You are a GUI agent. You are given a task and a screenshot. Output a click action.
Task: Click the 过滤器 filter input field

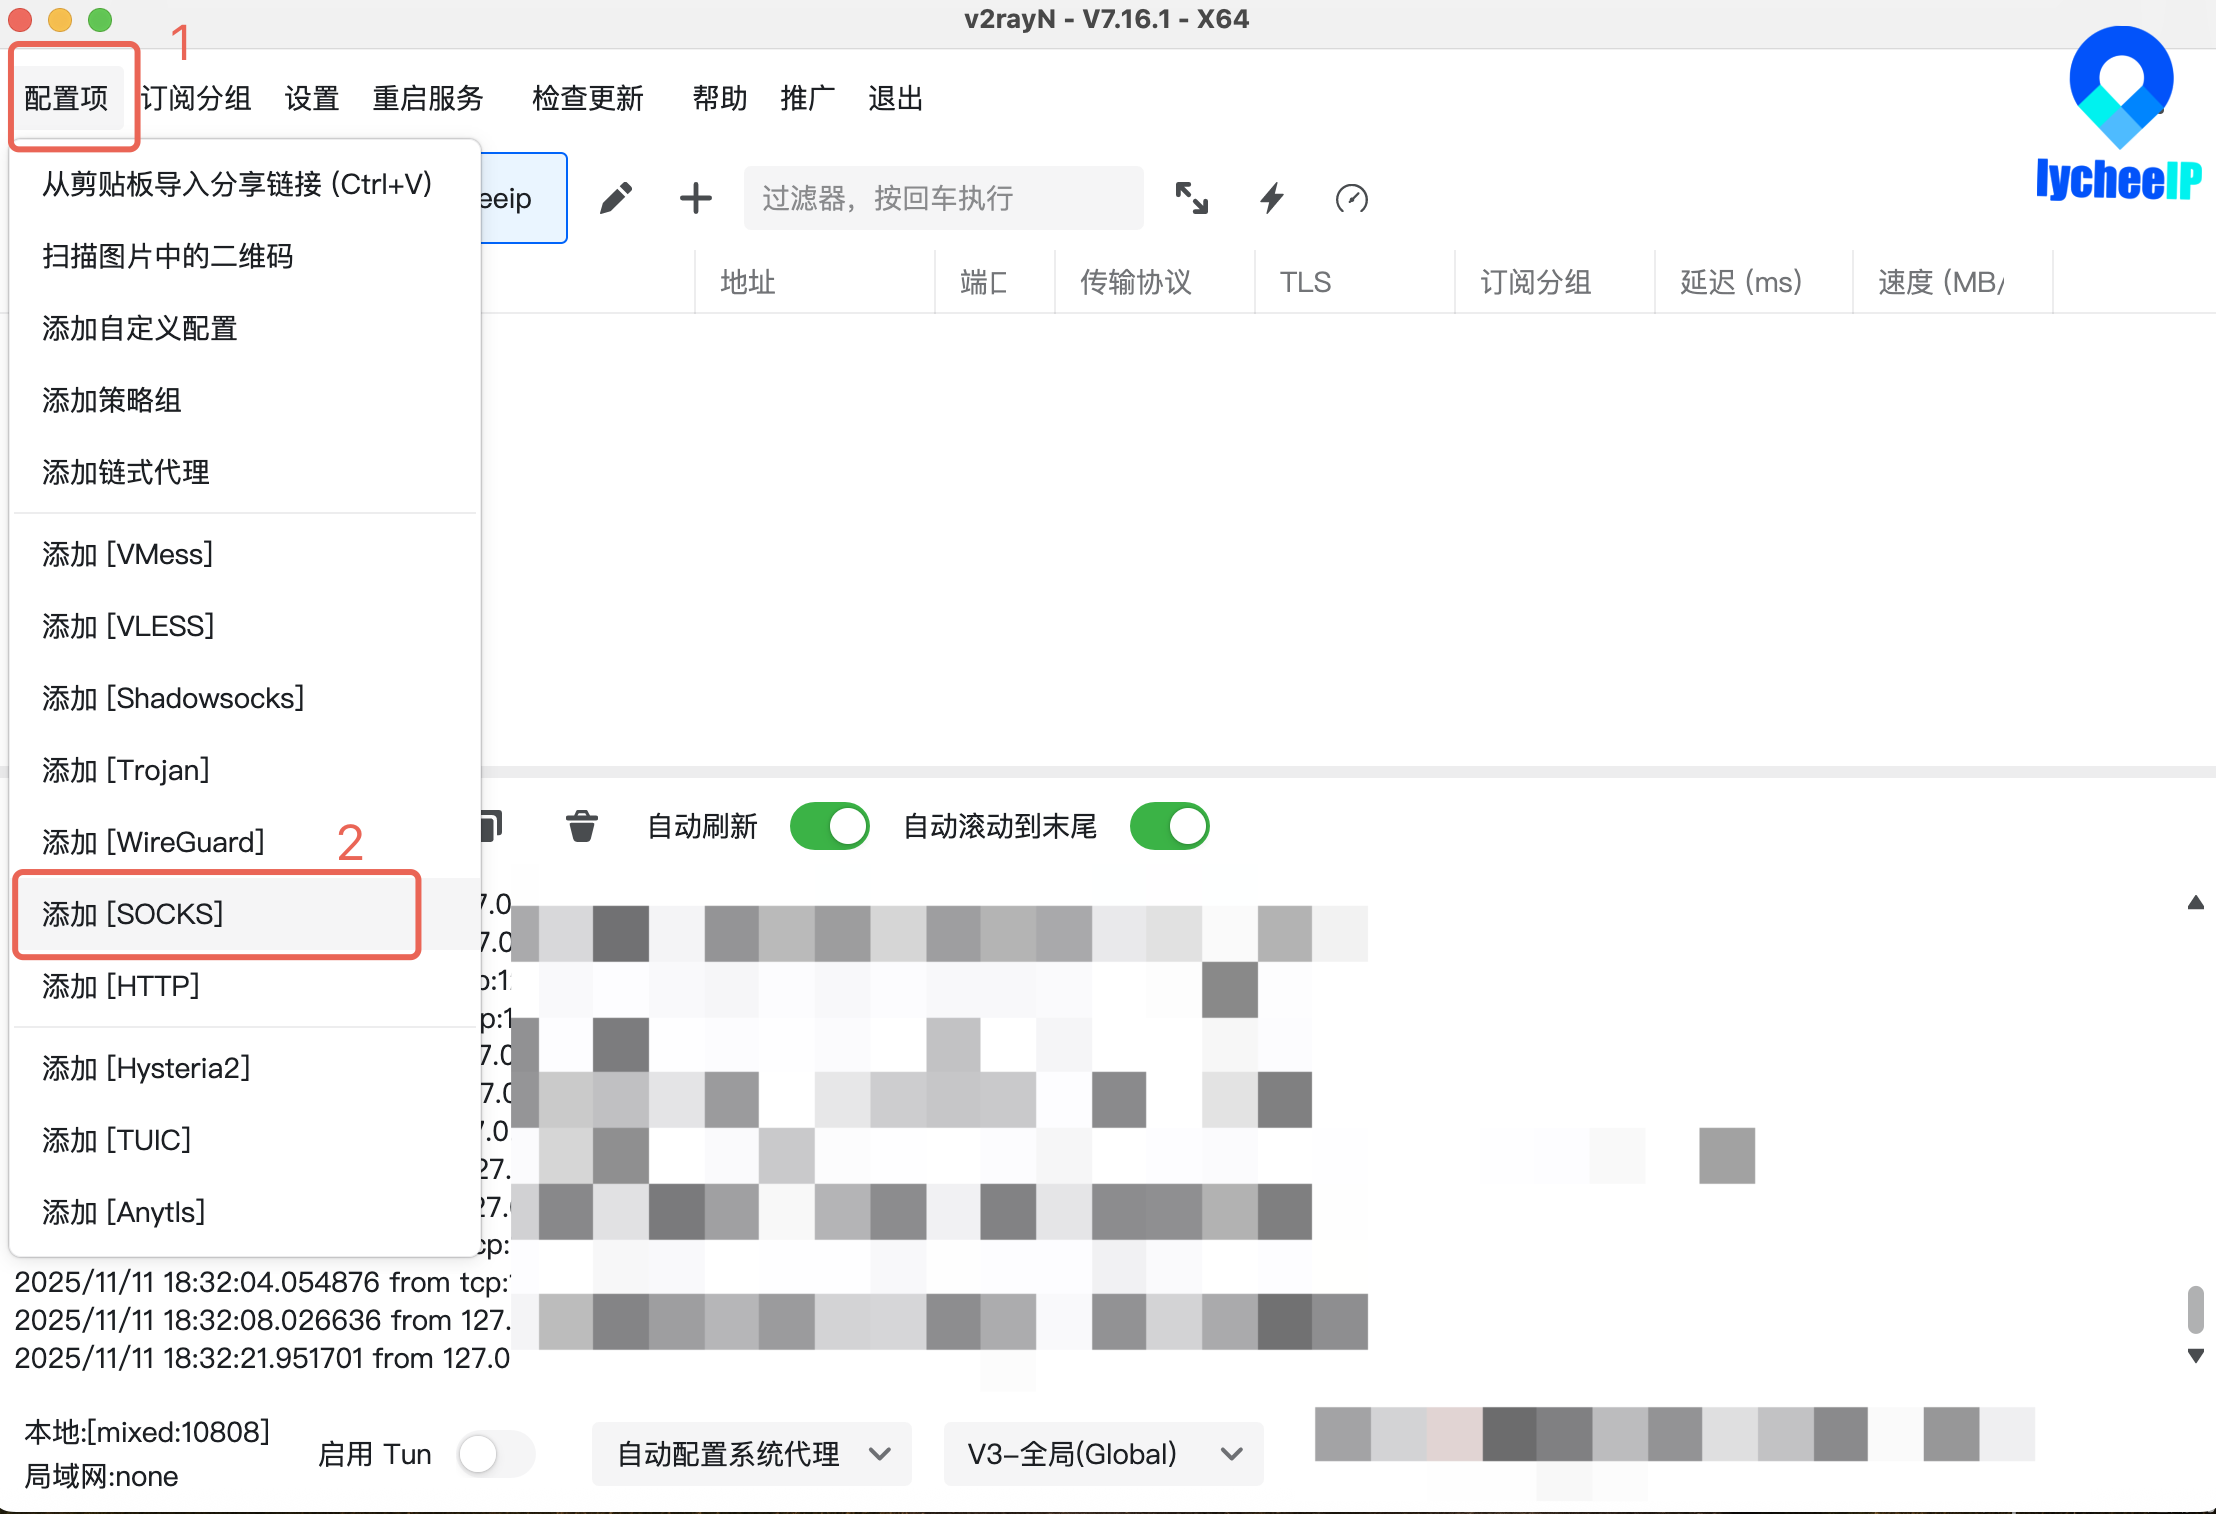(x=942, y=198)
